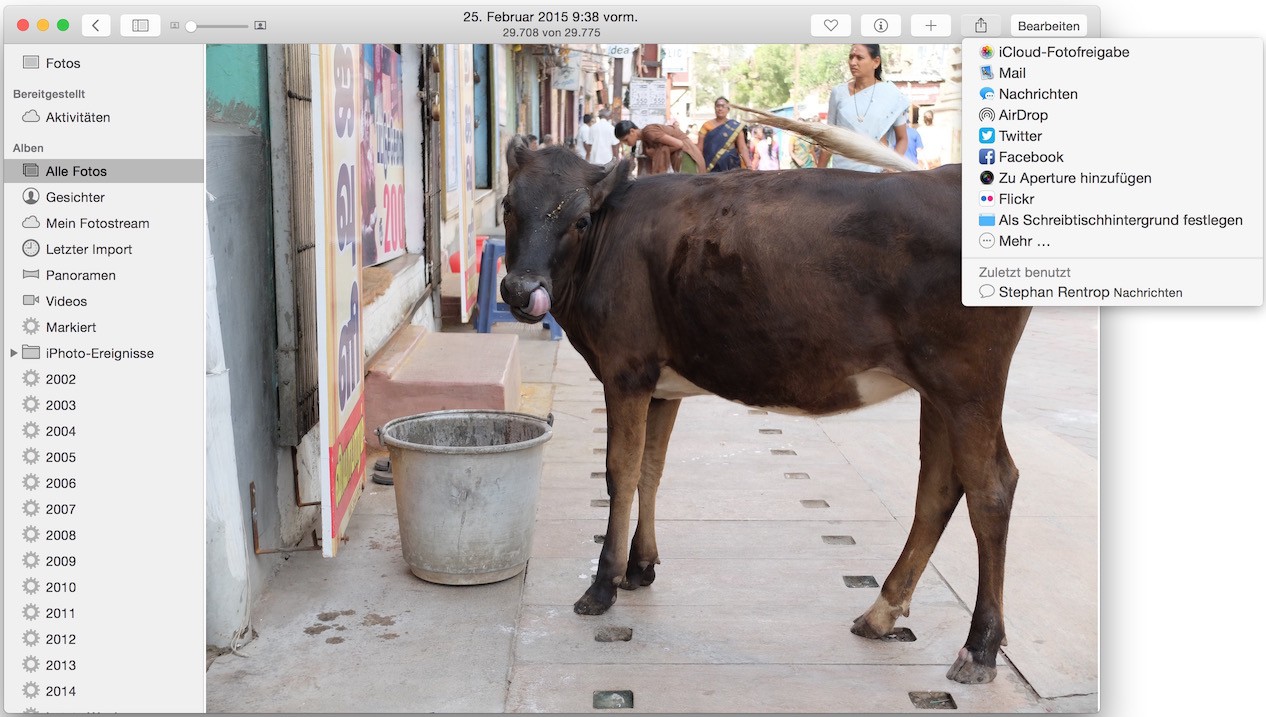Click the Bearbeiten button
Viewport: 1266px width, 717px height.
pos(1048,26)
